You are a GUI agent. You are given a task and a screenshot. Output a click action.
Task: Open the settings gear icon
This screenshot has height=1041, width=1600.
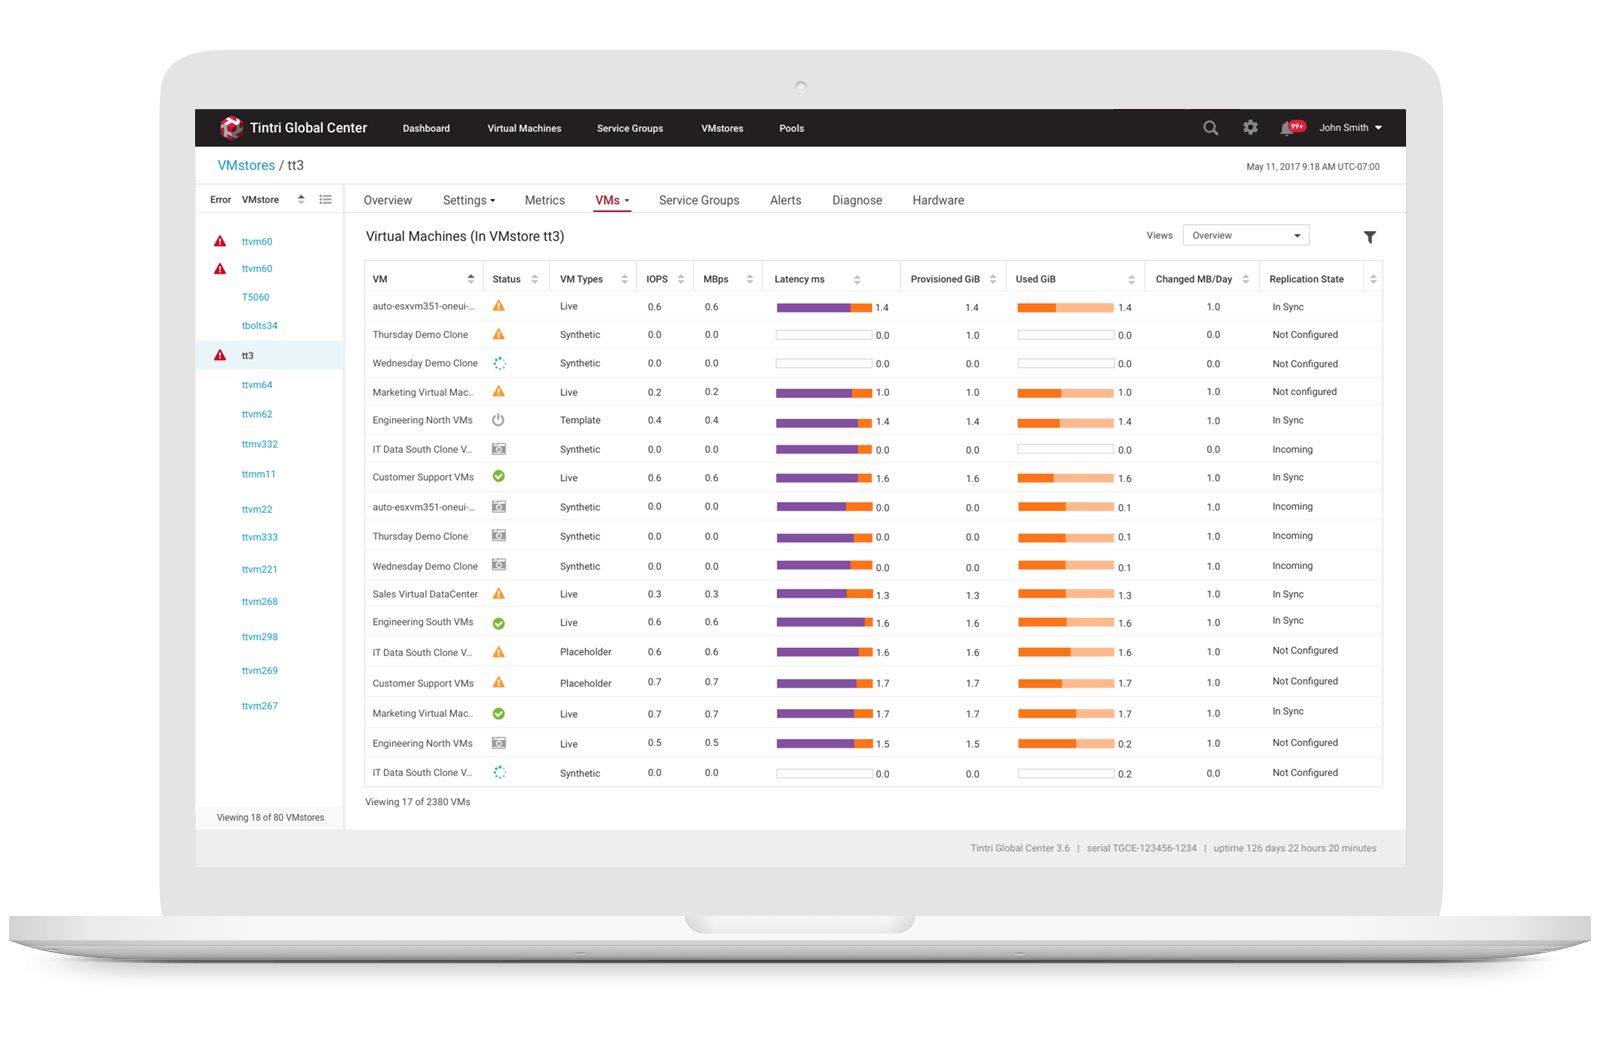tap(1250, 128)
